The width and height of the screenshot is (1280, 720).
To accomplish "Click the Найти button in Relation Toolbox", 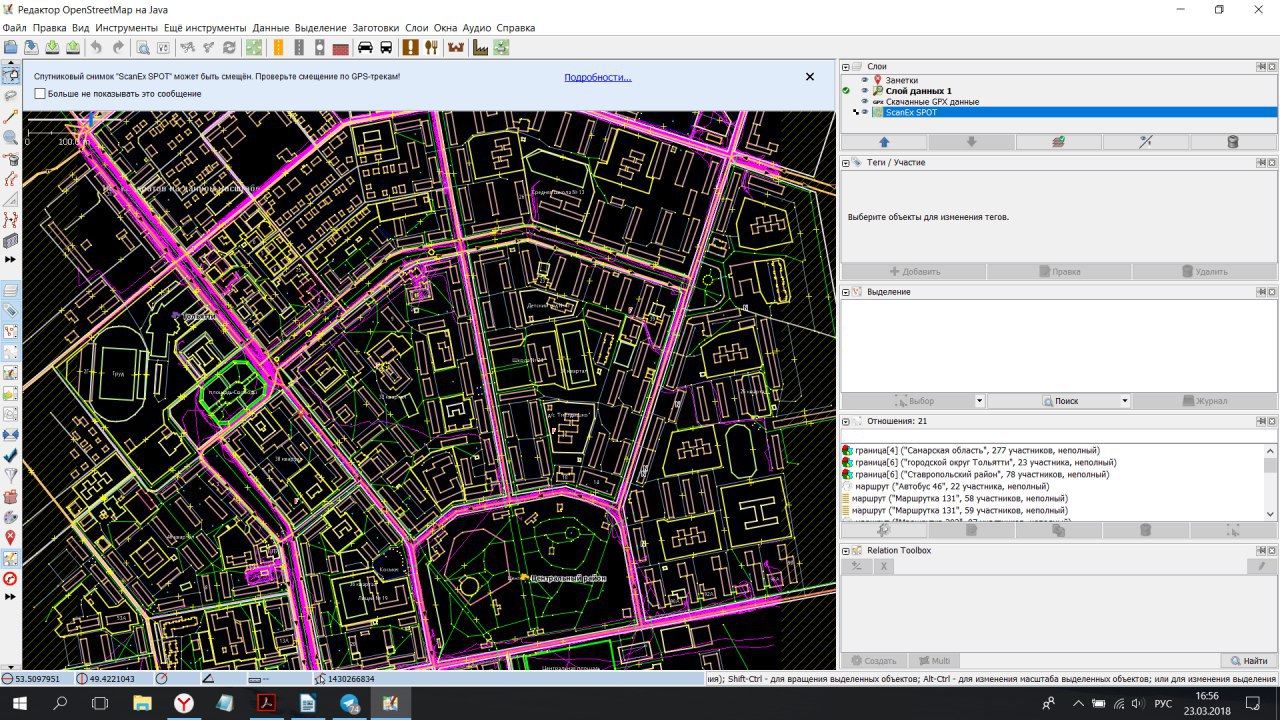I will [x=1249, y=661].
